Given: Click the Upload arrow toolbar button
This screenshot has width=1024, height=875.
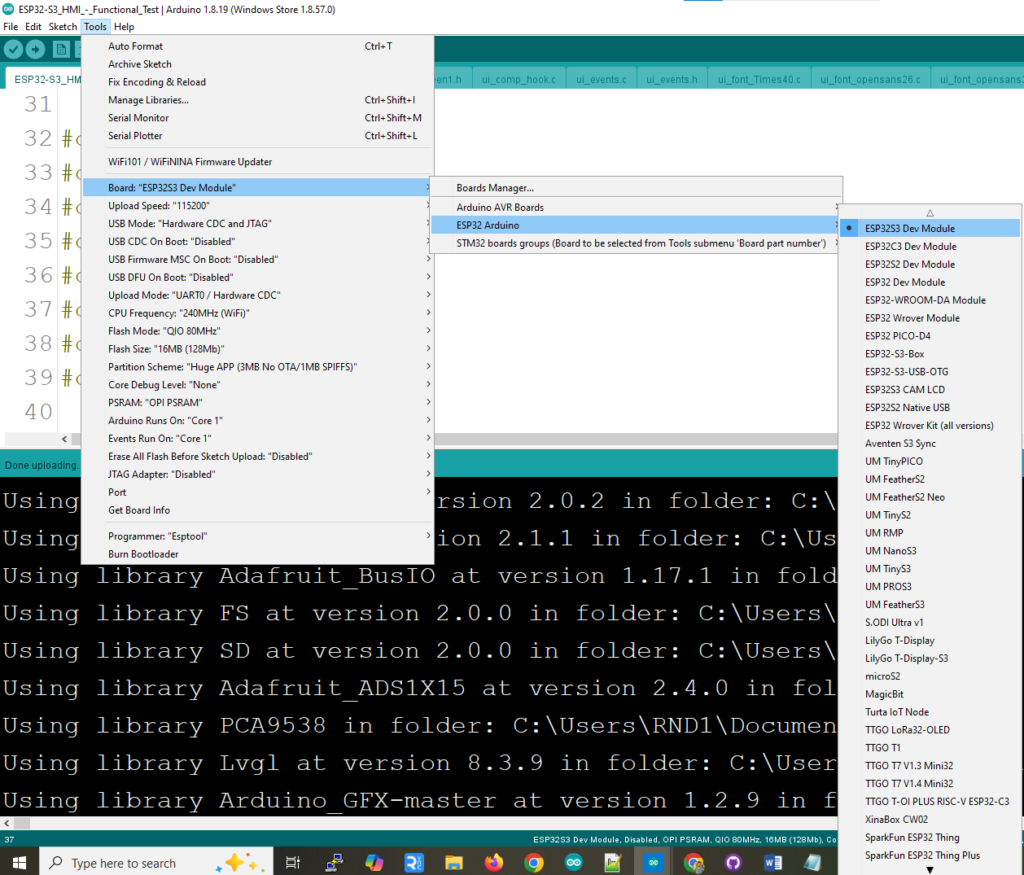Looking at the screenshot, I should pos(36,49).
